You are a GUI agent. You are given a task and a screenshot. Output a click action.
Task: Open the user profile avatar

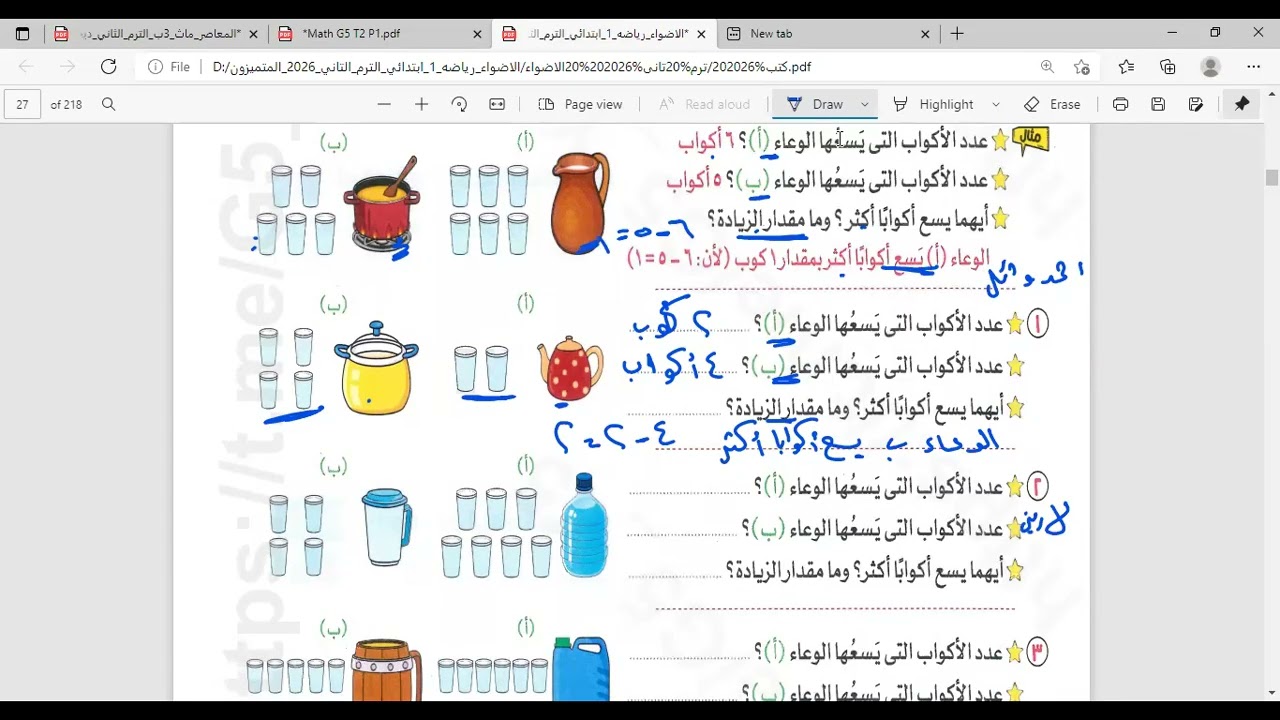(x=1211, y=67)
